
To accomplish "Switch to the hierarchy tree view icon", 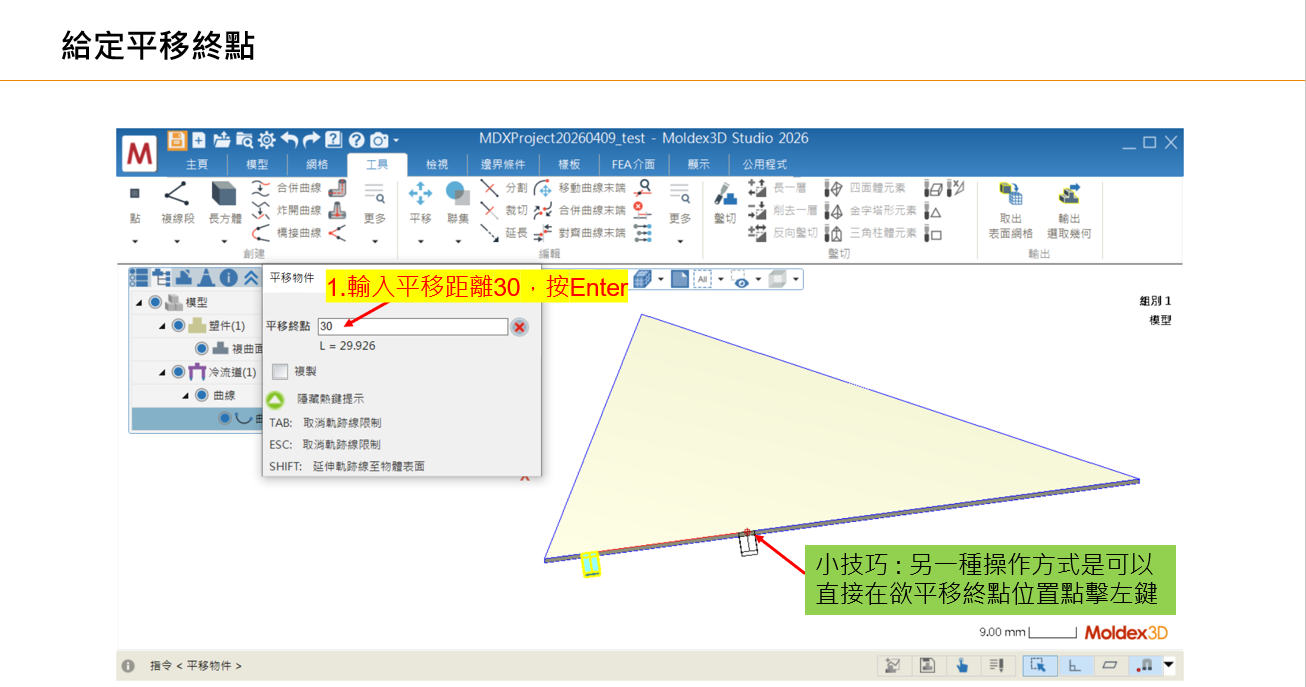I will [x=160, y=278].
